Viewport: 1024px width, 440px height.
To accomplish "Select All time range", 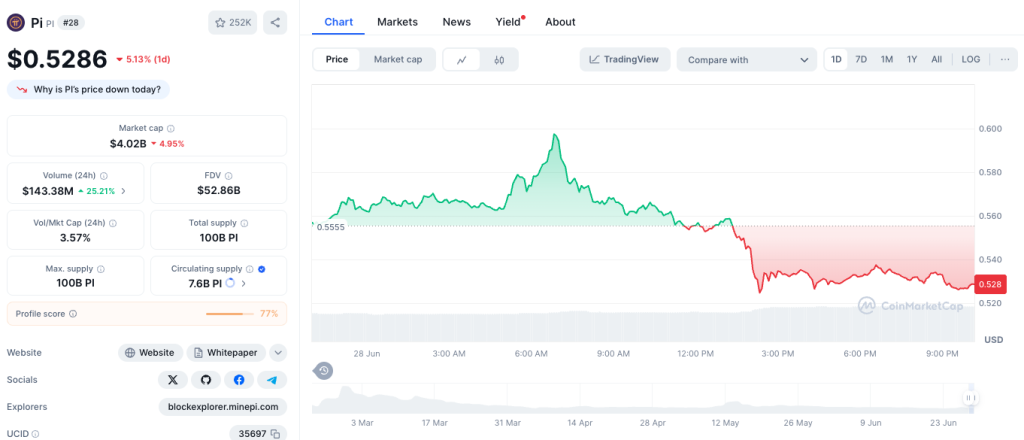I will 936,59.
